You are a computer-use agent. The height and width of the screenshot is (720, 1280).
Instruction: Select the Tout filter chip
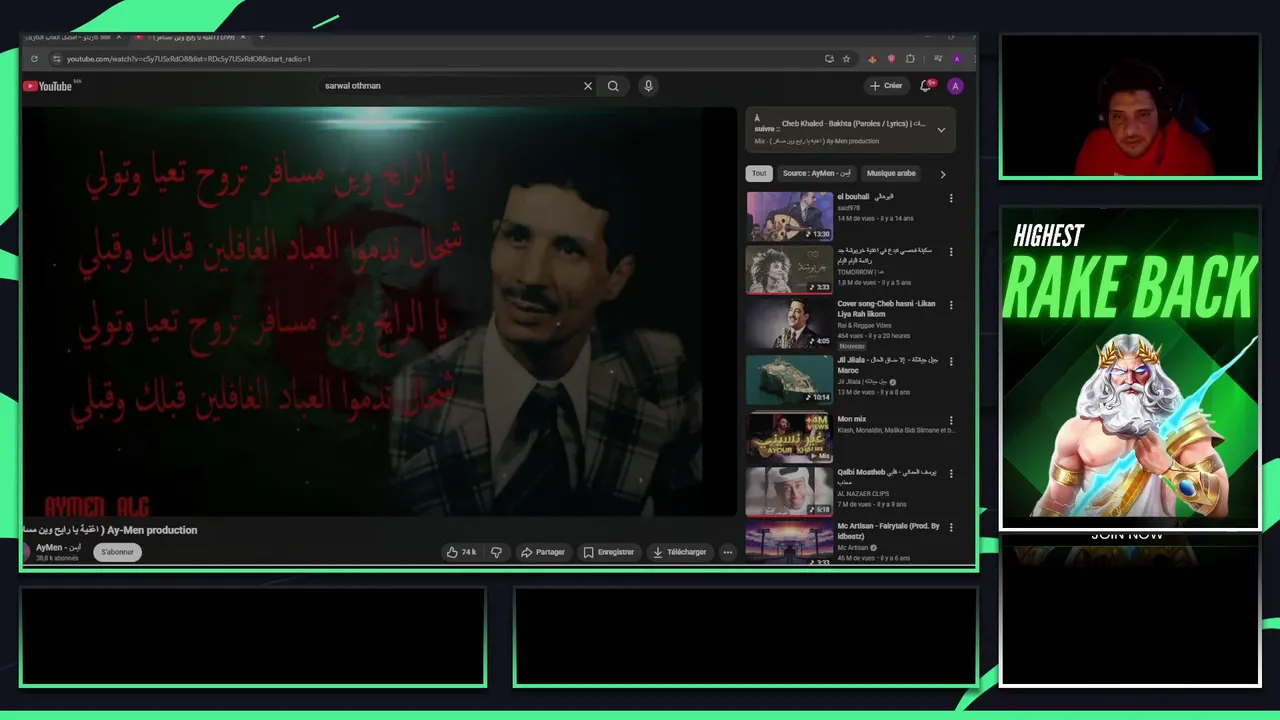coord(759,173)
